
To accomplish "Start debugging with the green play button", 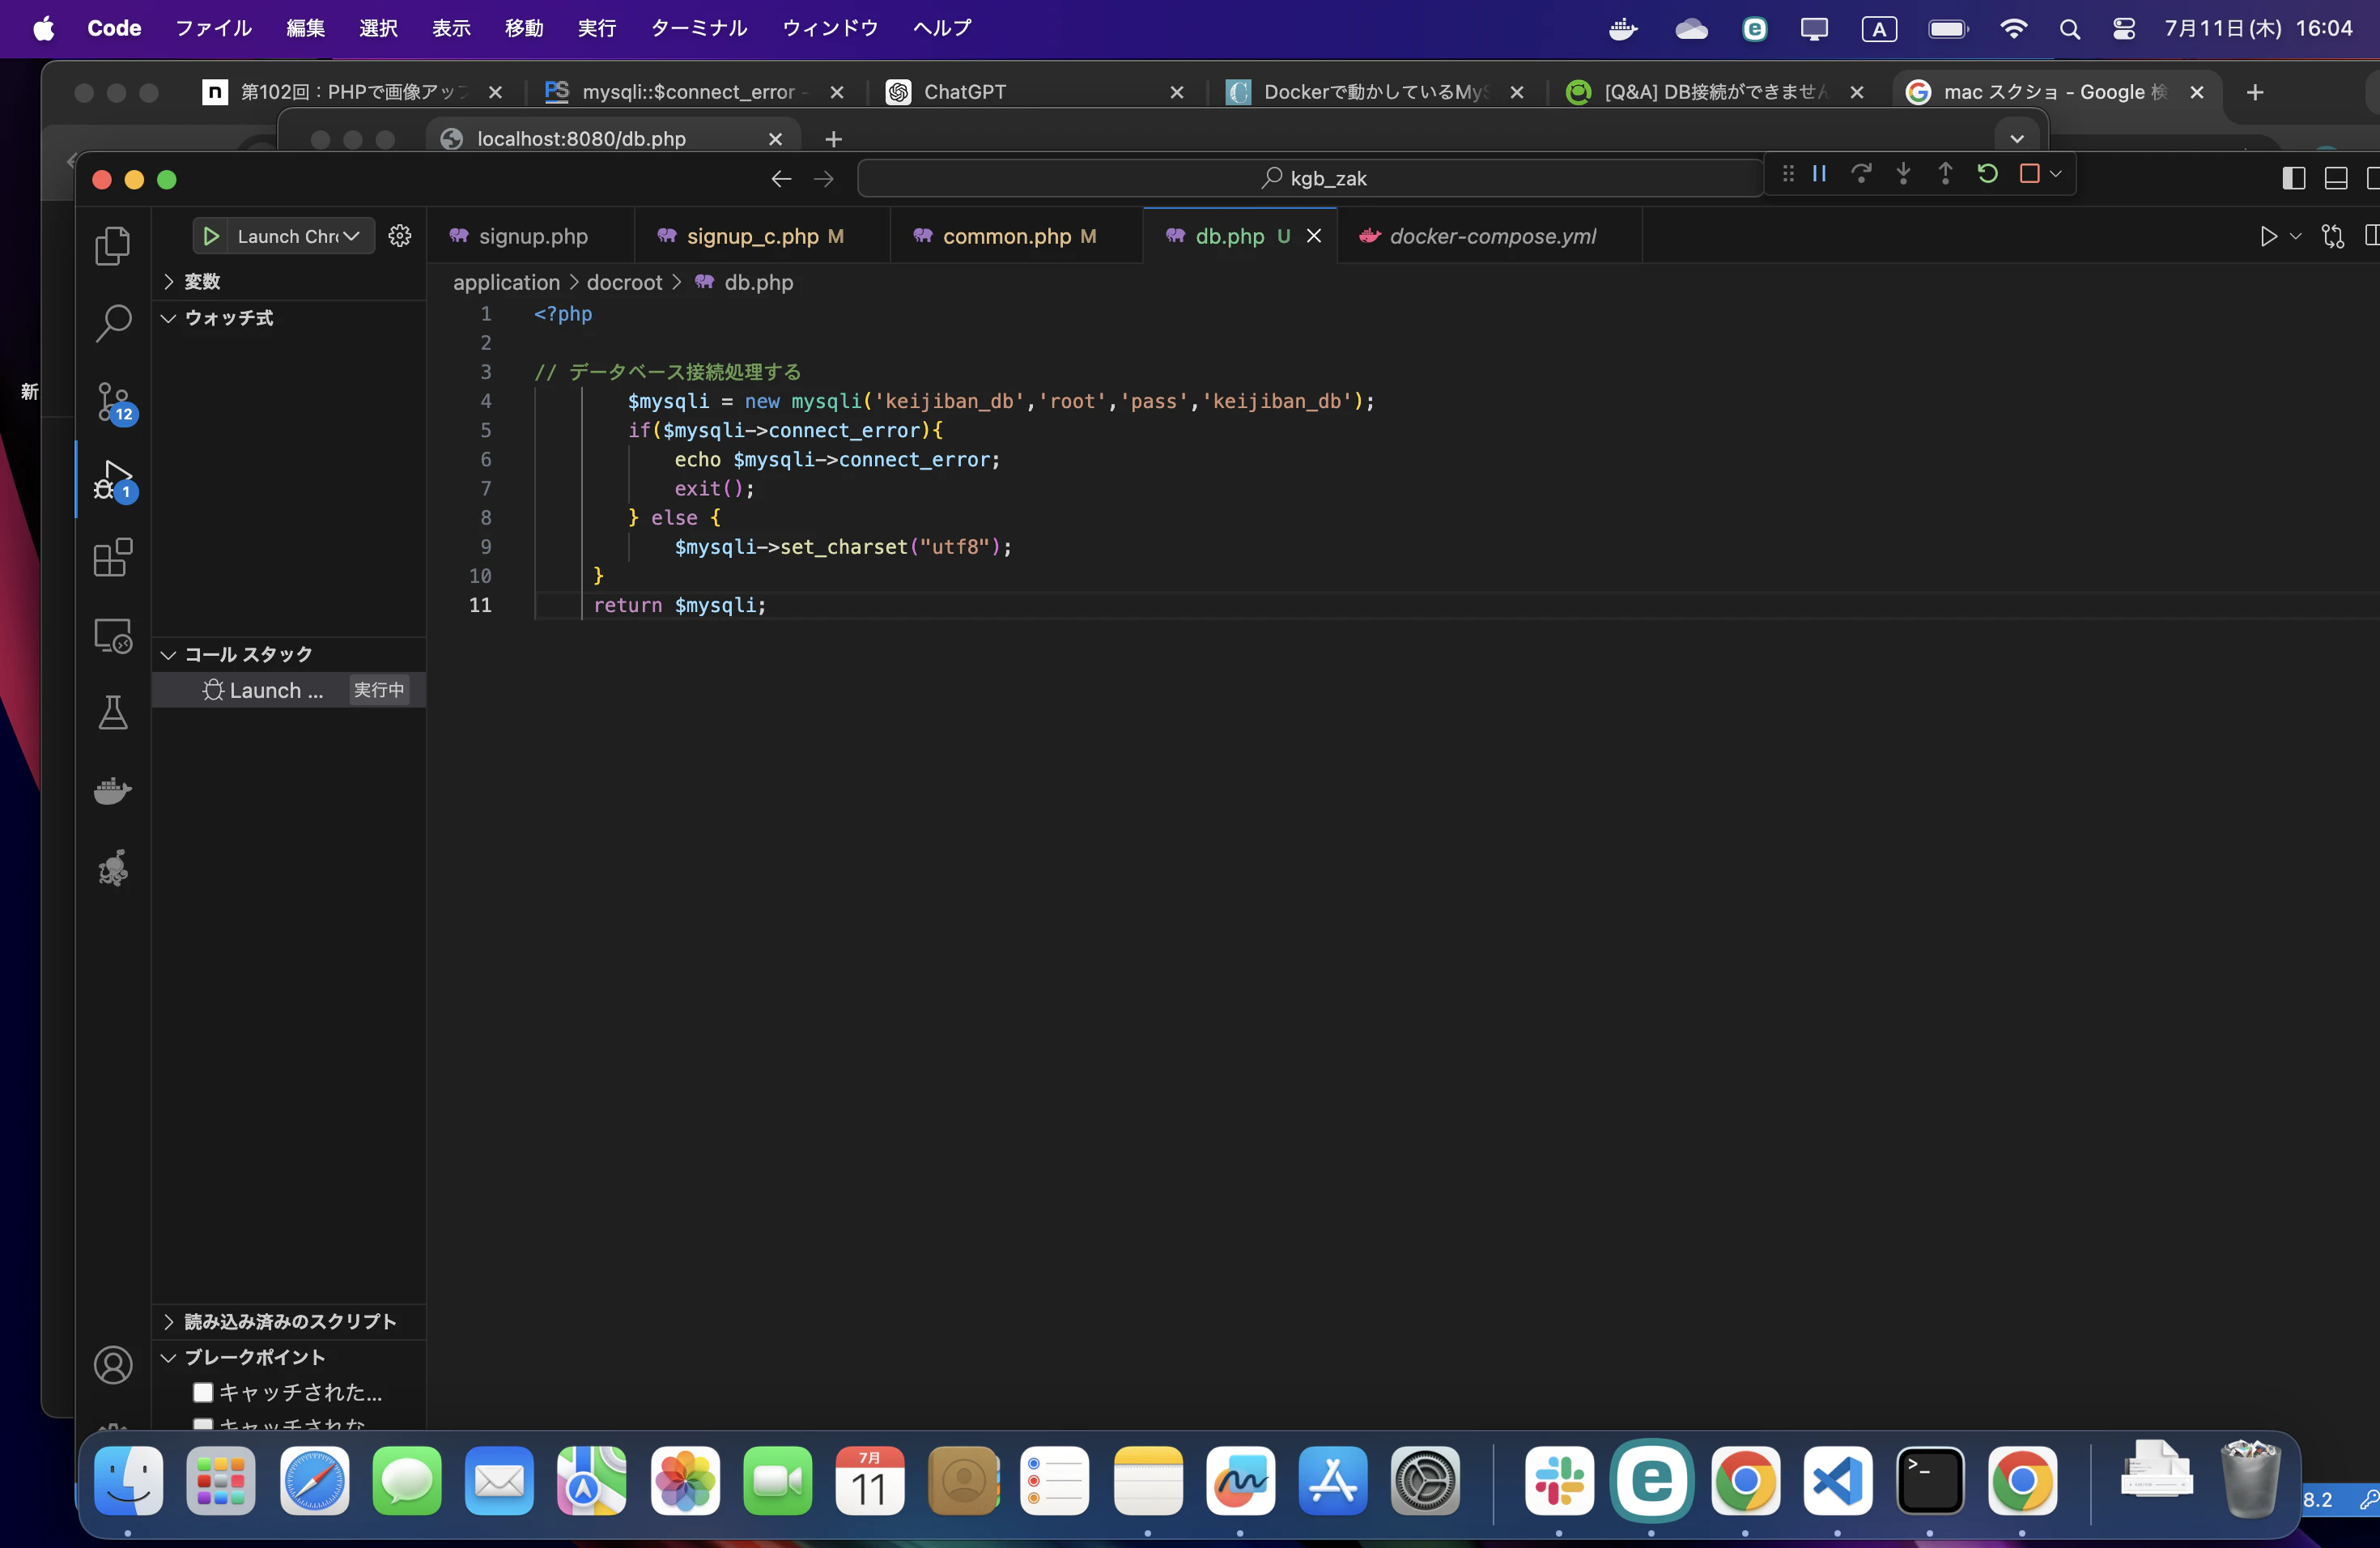I will (211, 236).
